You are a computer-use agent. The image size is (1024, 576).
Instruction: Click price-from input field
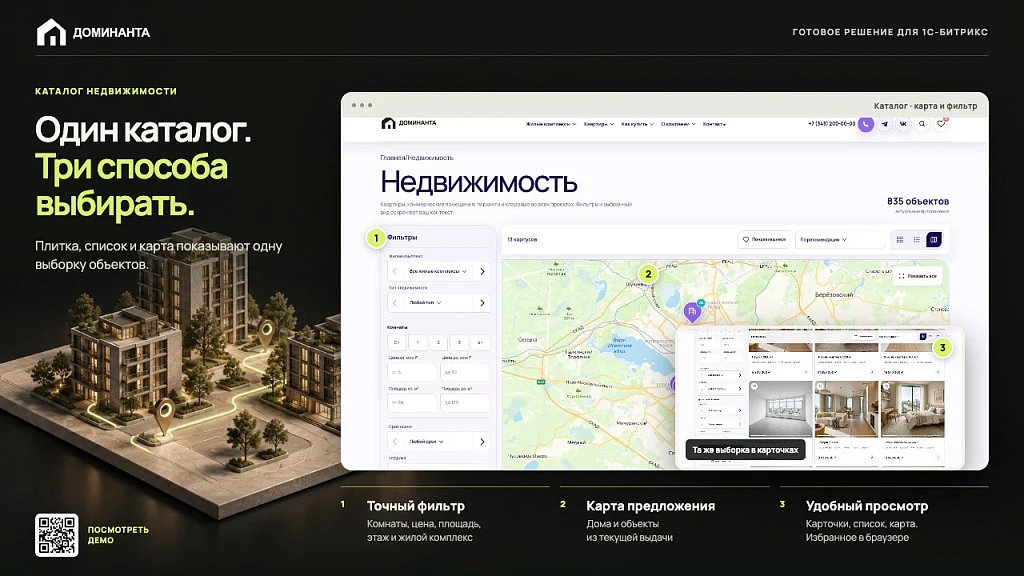[x=412, y=372]
